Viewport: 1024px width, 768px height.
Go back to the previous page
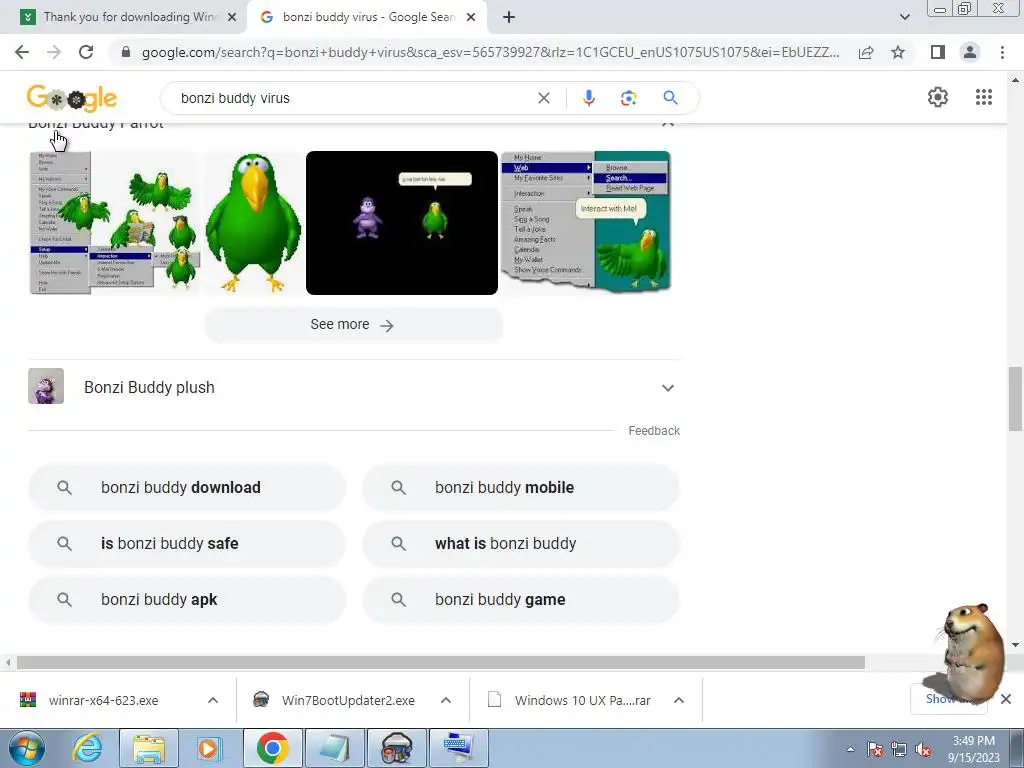[x=22, y=52]
